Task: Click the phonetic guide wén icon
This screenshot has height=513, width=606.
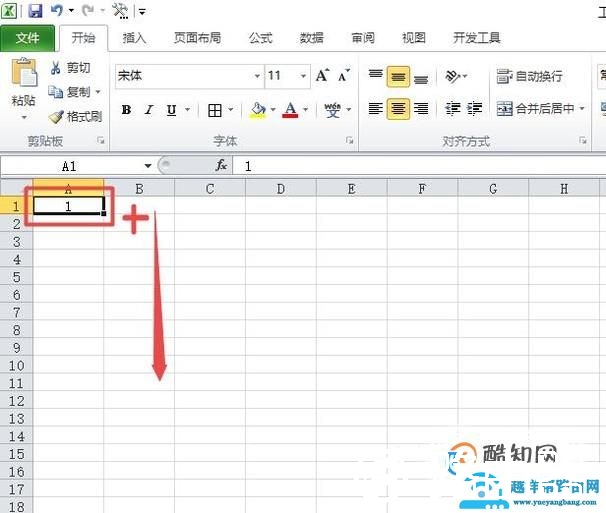Action: [x=332, y=110]
